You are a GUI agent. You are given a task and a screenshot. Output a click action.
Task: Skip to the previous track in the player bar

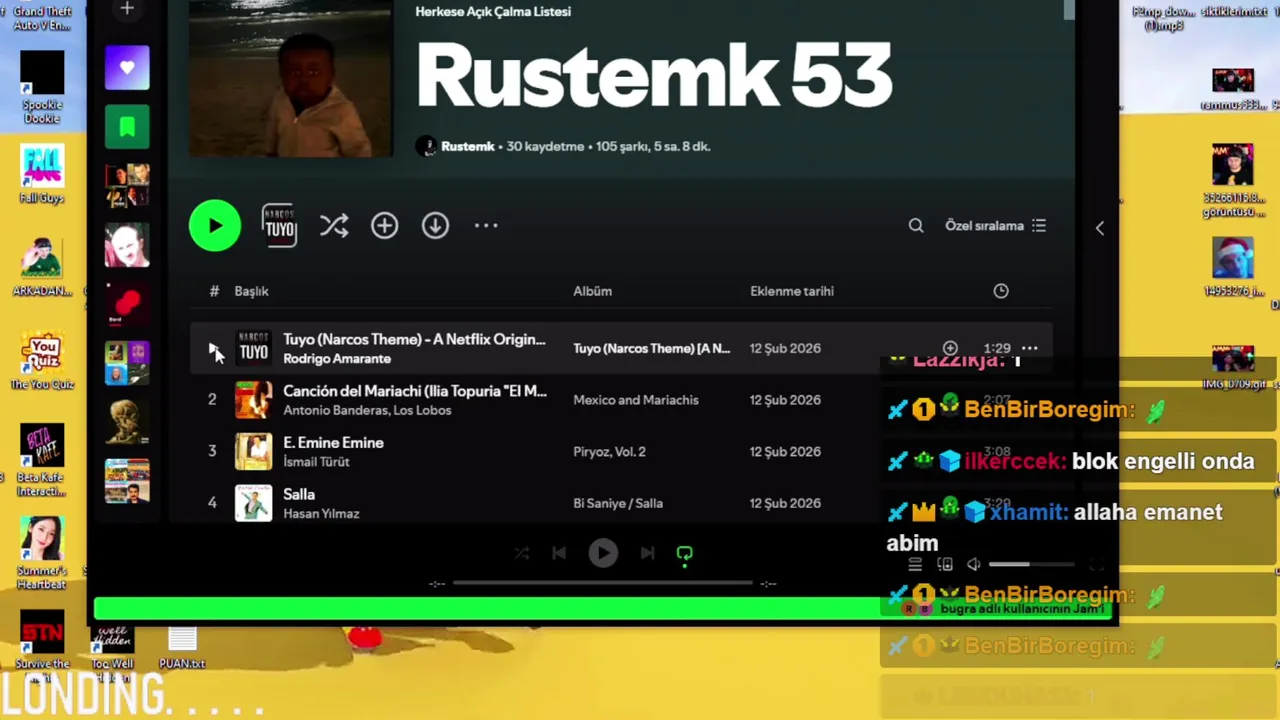click(559, 553)
